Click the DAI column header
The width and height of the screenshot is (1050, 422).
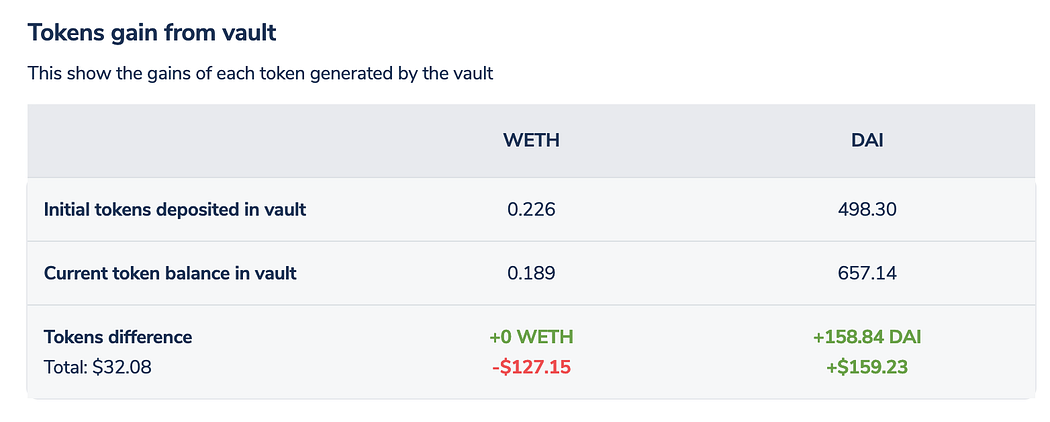[x=867, y=141]
